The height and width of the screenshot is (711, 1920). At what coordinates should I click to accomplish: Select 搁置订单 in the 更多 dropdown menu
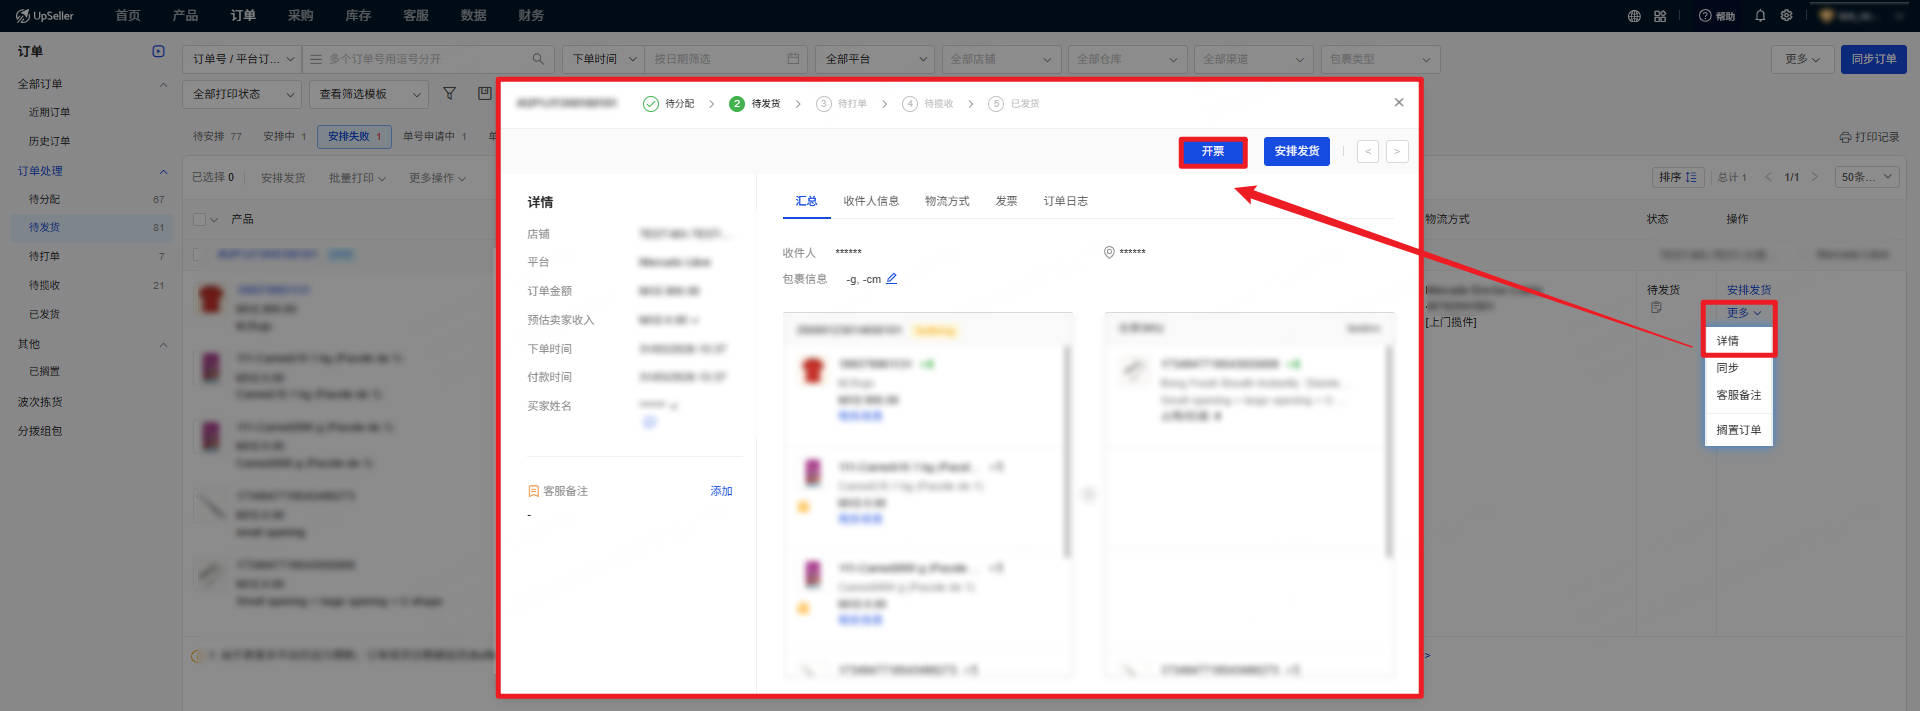pos(1739,430)
